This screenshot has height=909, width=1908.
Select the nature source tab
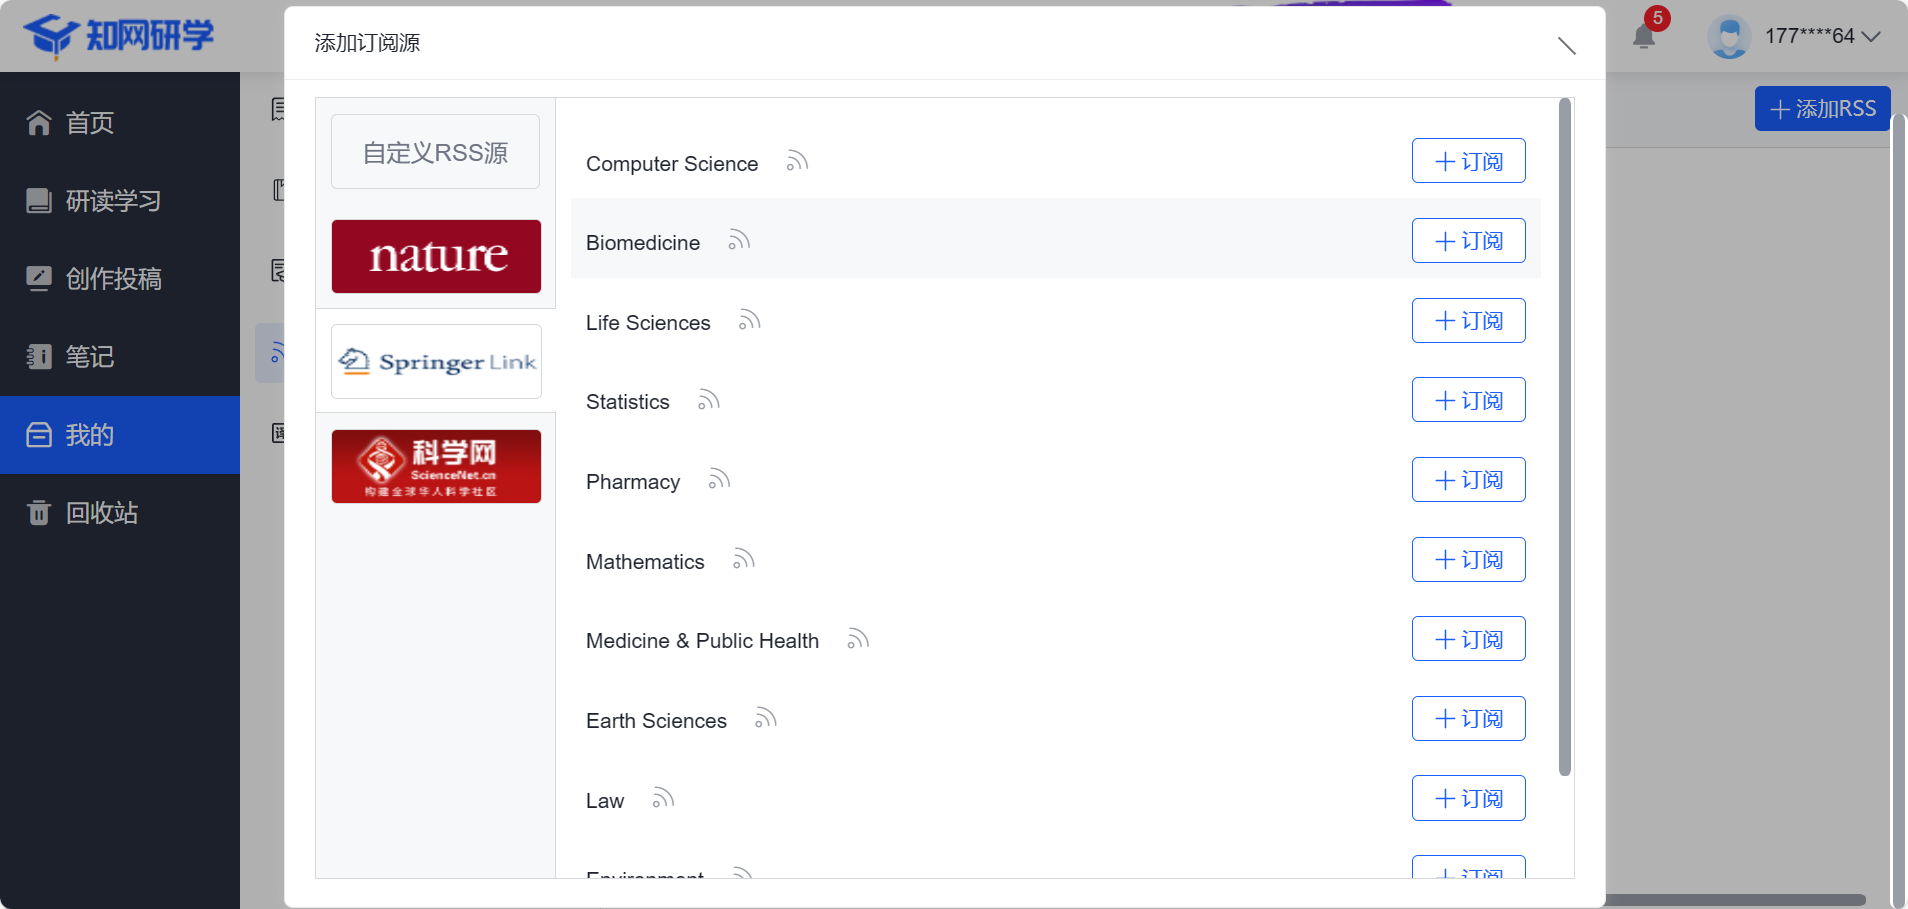[x=436, y=256]
